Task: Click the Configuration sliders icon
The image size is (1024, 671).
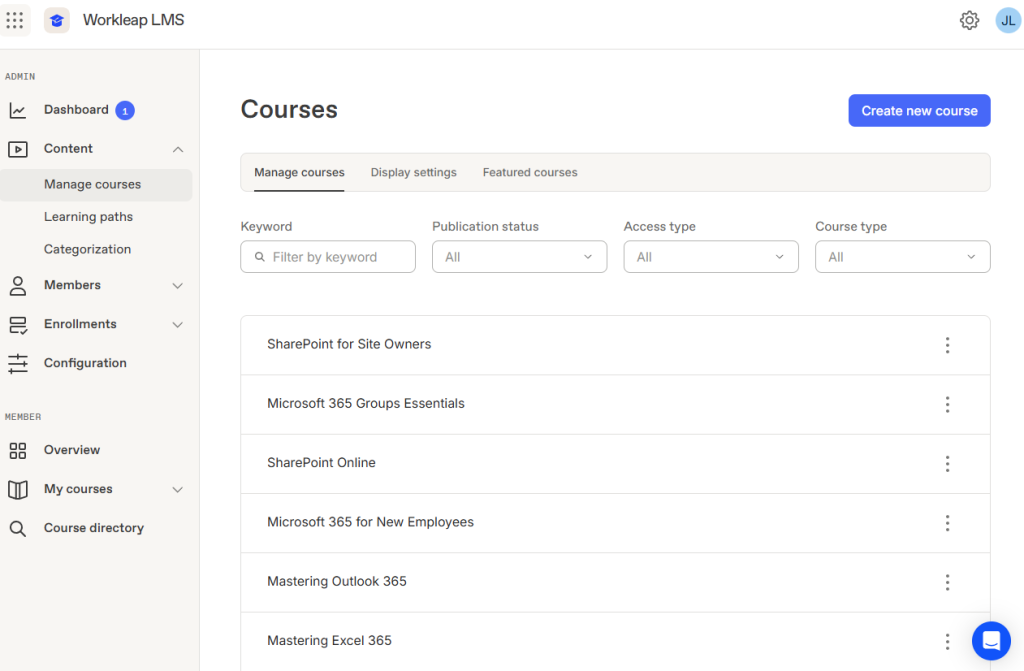Action: [x=18, y=363]
